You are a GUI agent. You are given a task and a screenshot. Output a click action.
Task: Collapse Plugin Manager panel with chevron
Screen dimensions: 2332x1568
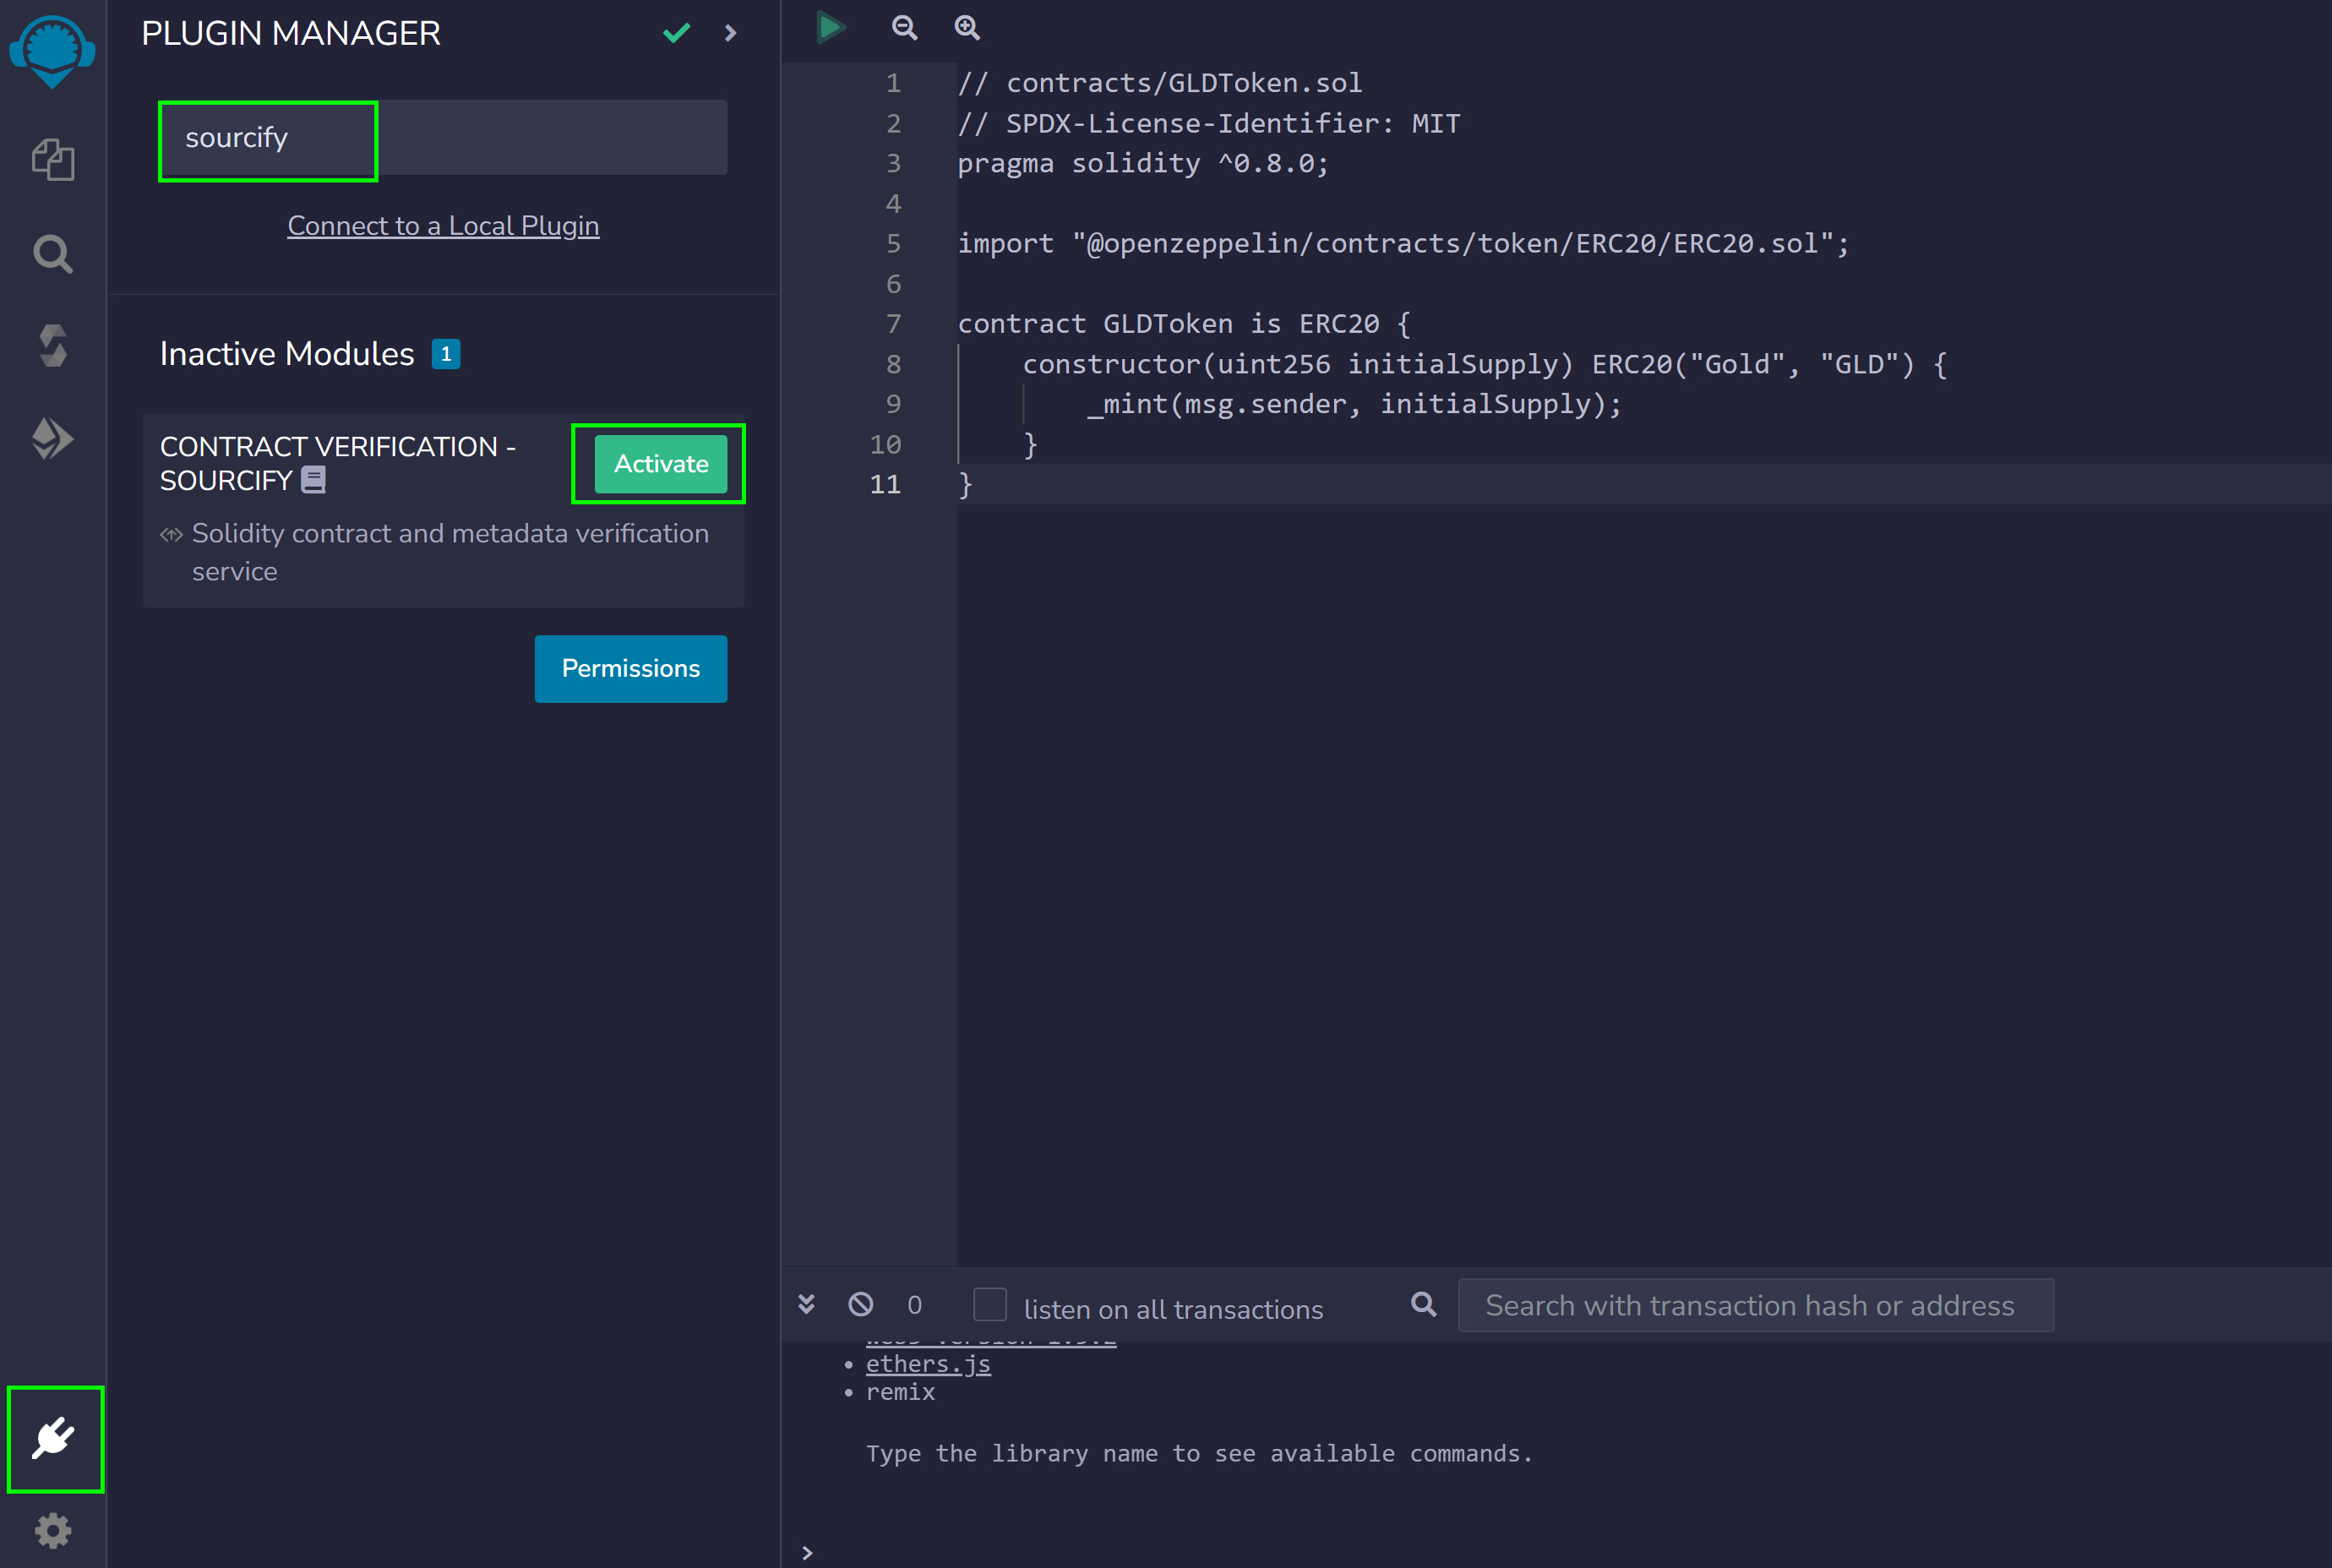pyautogui.click(x=730, y=33)
